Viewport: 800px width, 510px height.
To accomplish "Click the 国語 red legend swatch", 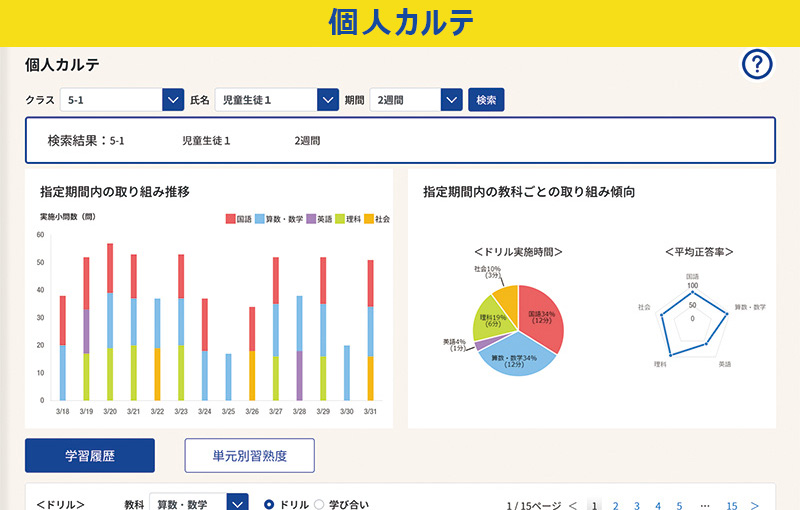I will [231, 219].
